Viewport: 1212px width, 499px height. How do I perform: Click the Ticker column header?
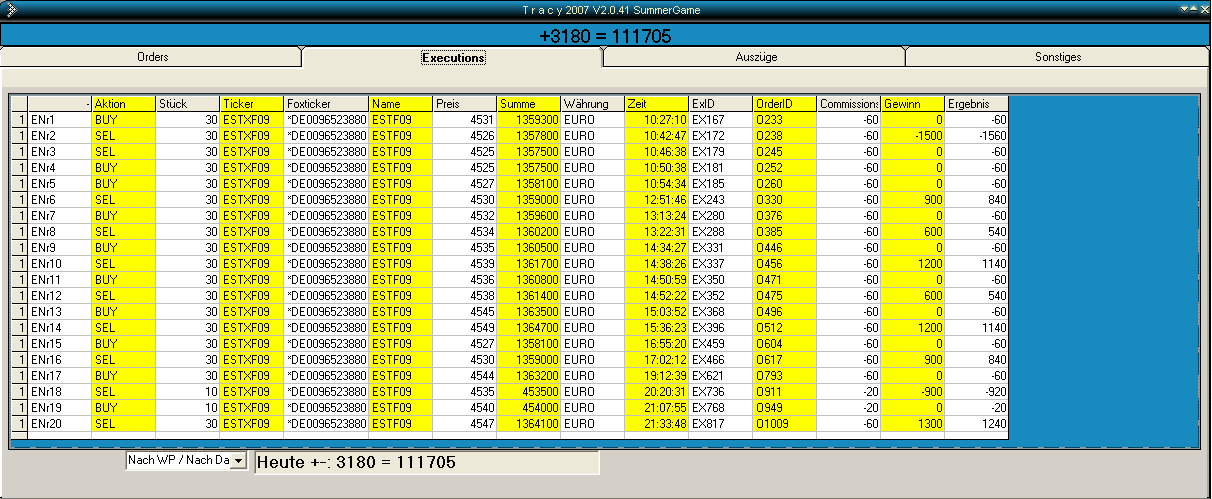coord(251,104)
